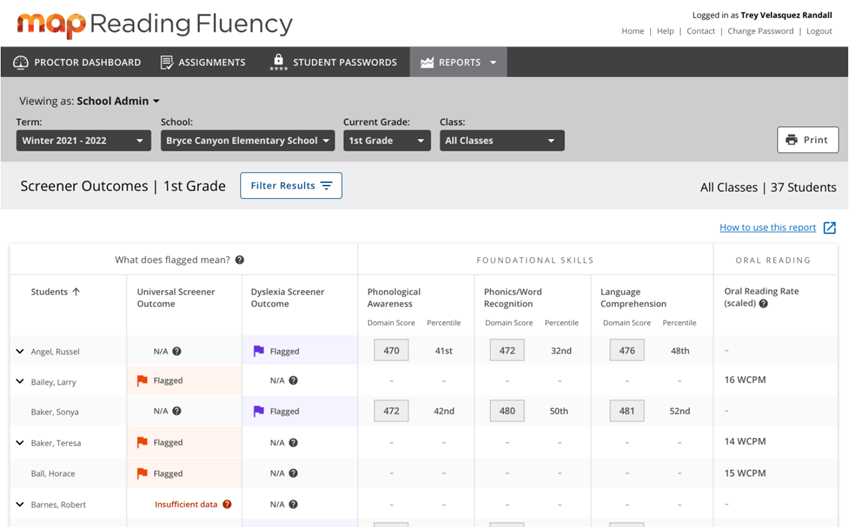Open the Help link
Screen dimensions: 850x527
tap(665, 31)
